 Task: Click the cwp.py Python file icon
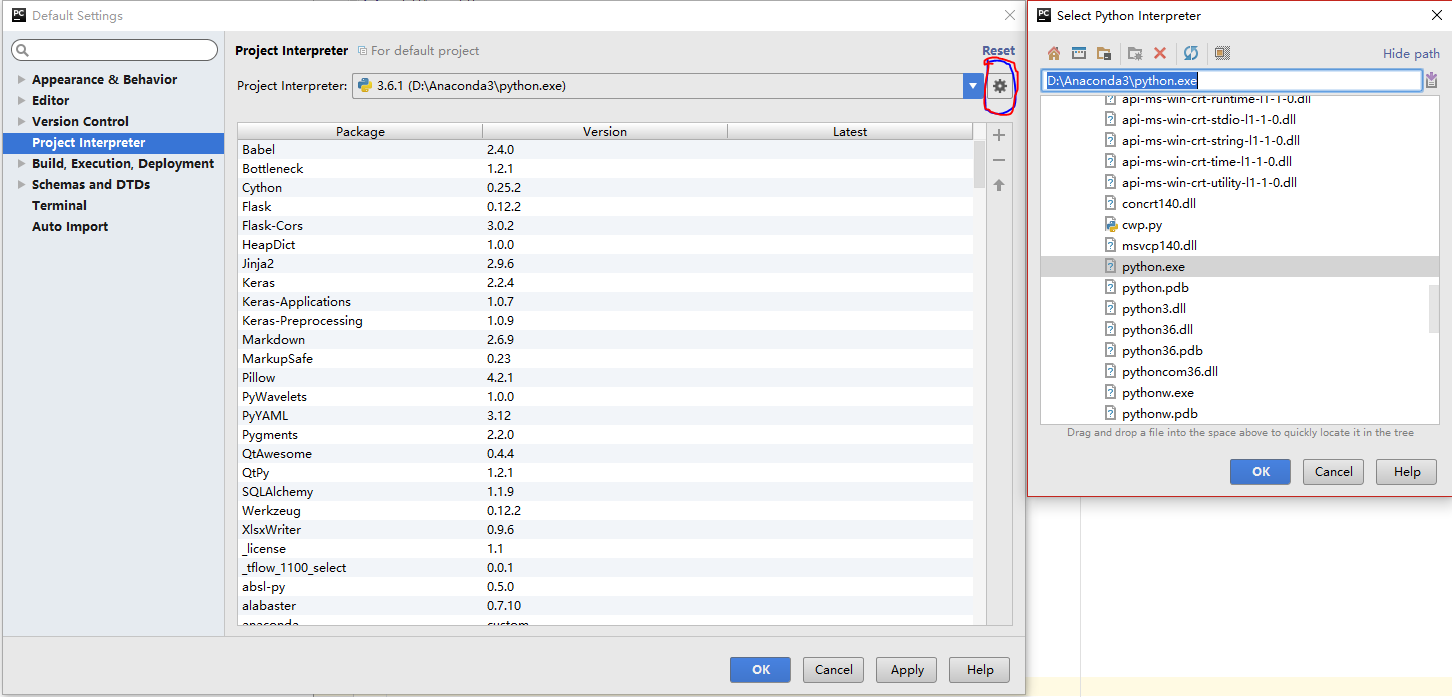(1110, 225)
